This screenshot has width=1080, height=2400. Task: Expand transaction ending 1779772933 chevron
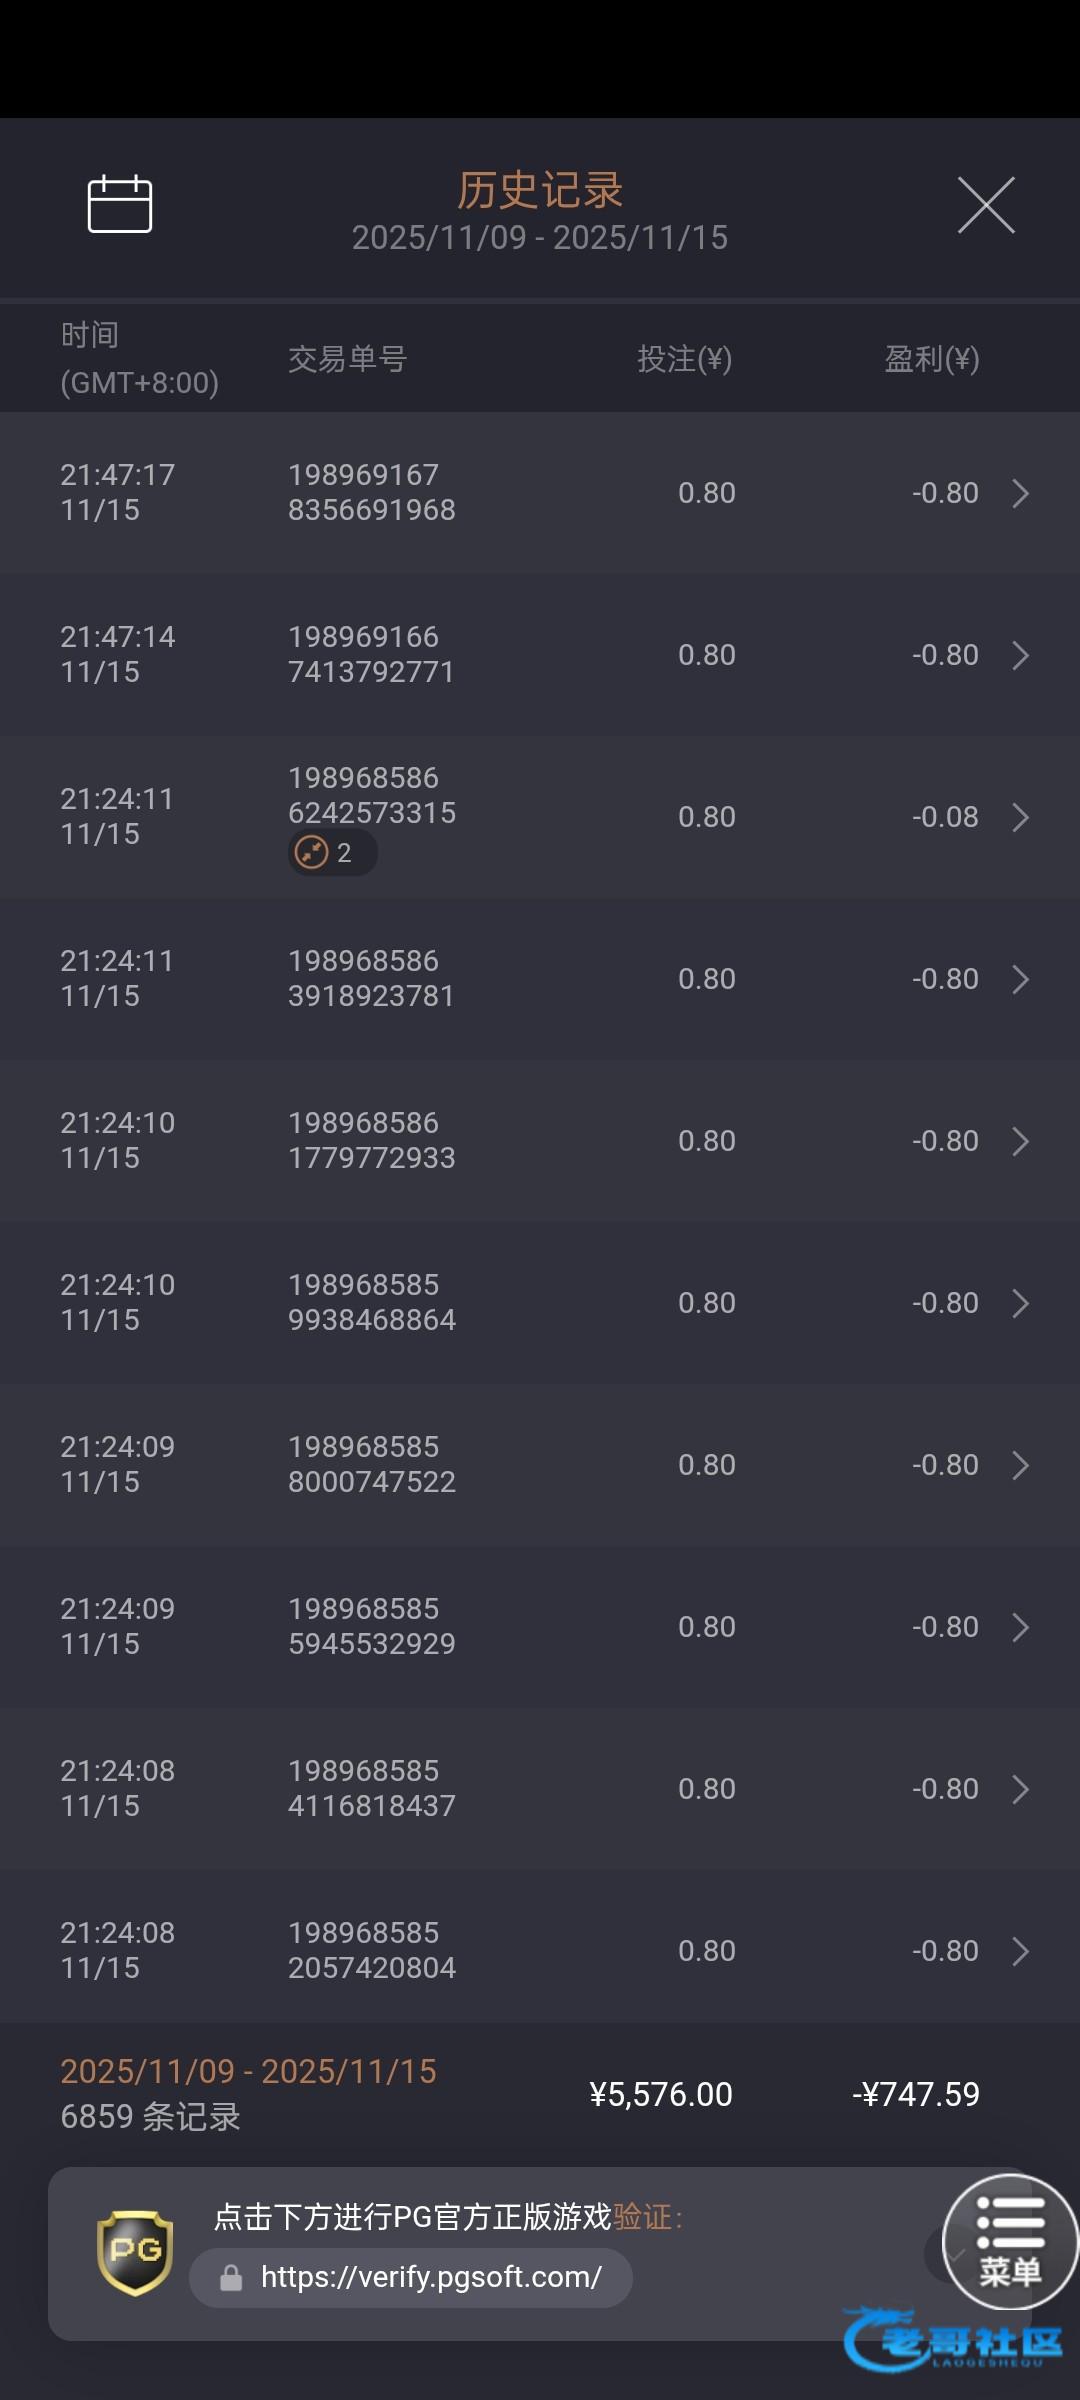pyautogui.click(x=1020, y=1141)
